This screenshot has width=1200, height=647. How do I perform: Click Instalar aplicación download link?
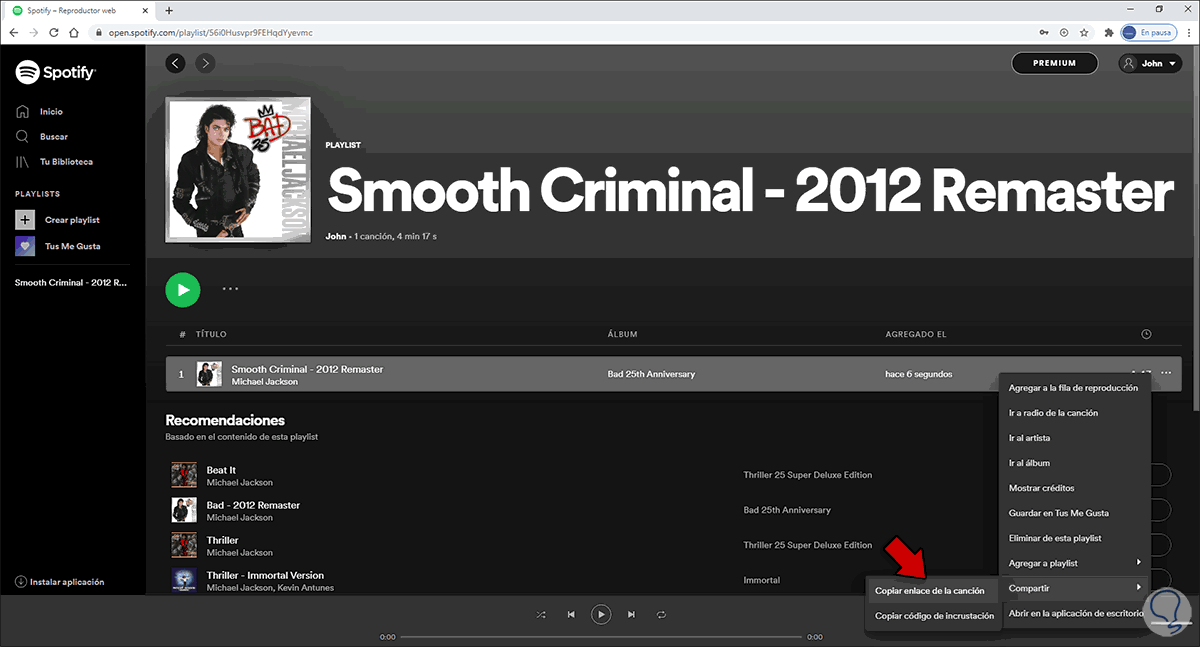59,582
